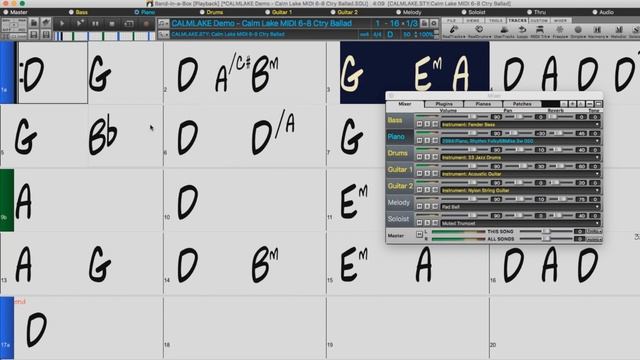
Task: Select the Soloist track radio button
Action: [x=464, y=12]
